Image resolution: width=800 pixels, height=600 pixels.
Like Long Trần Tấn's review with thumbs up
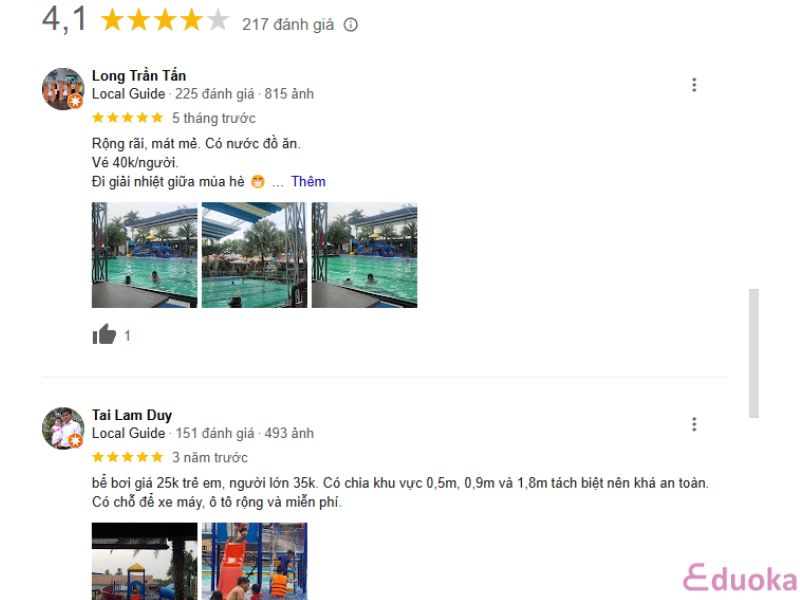click(x=104, y=335)
